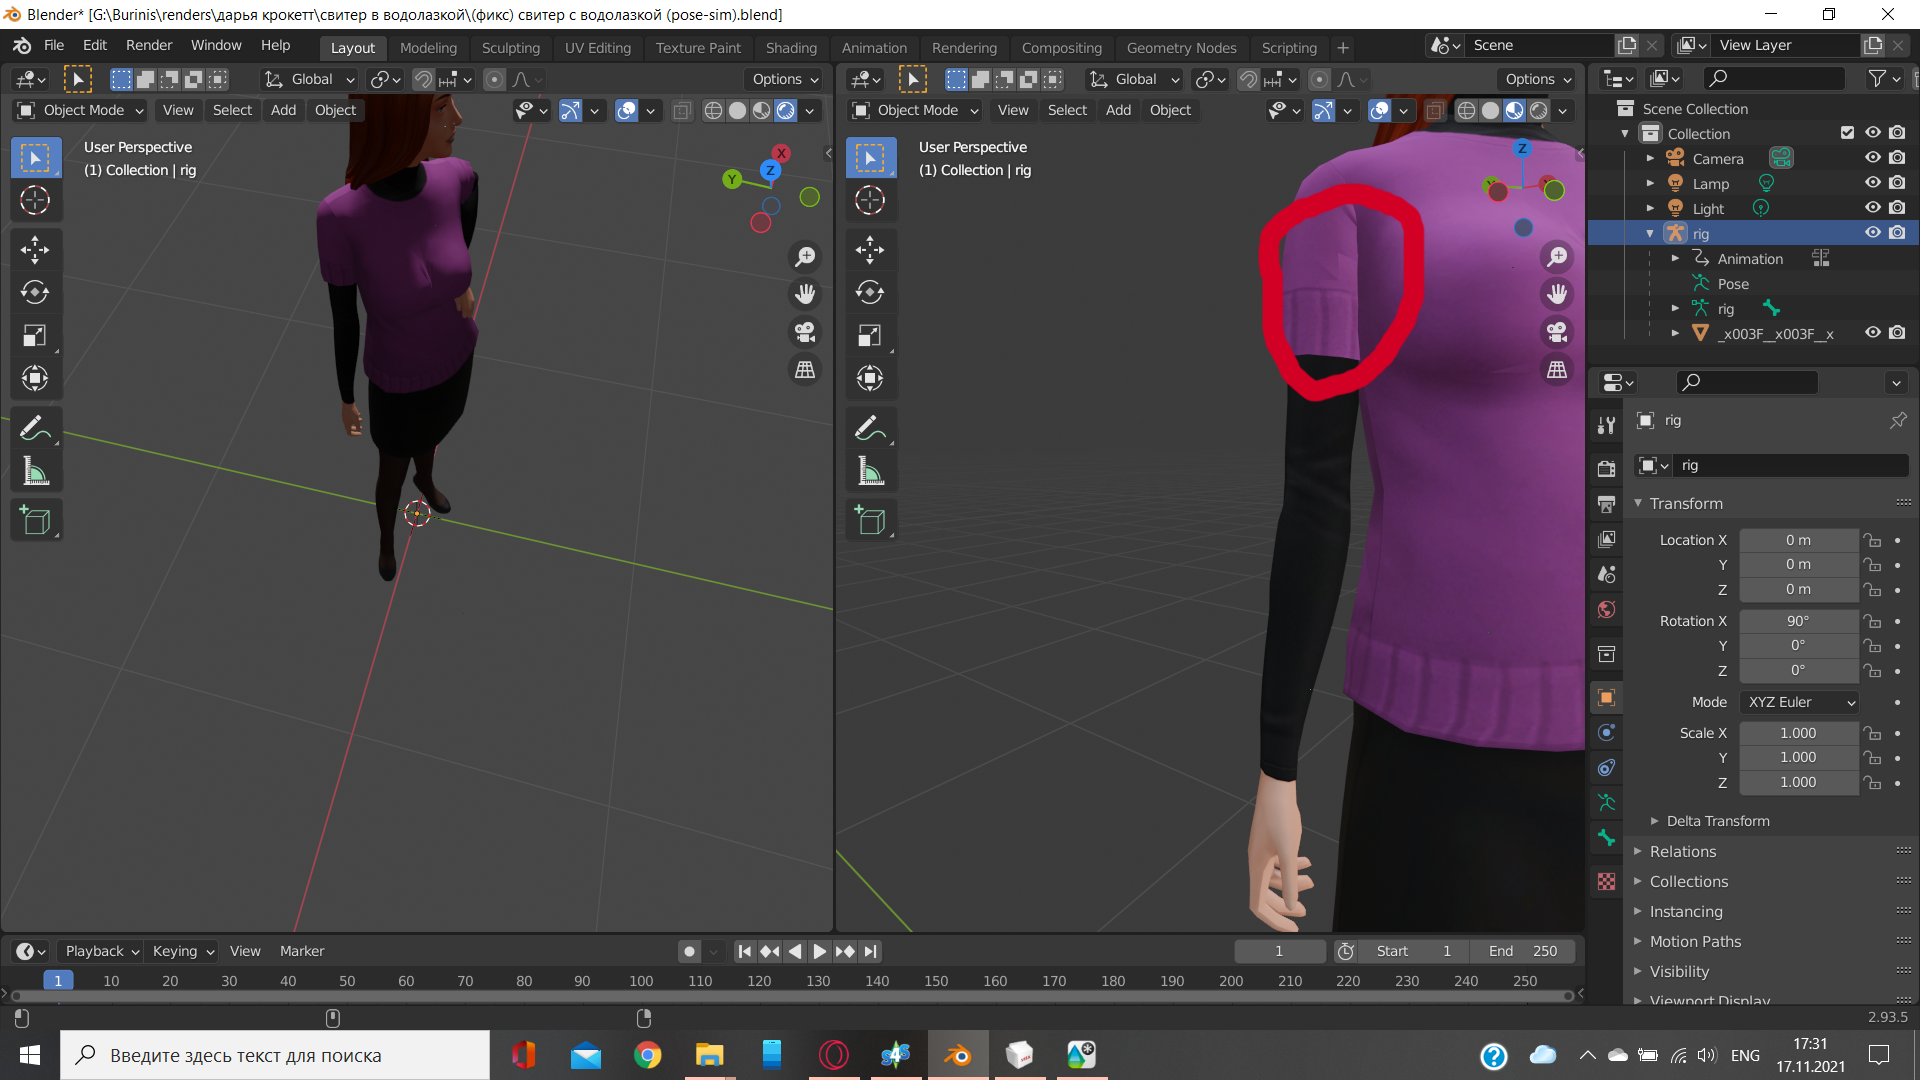Image resolution: width=1920 pixels, height=1080 pixels.
Task: Hide the Camera object in outliner
Action: coord(1872,158)
